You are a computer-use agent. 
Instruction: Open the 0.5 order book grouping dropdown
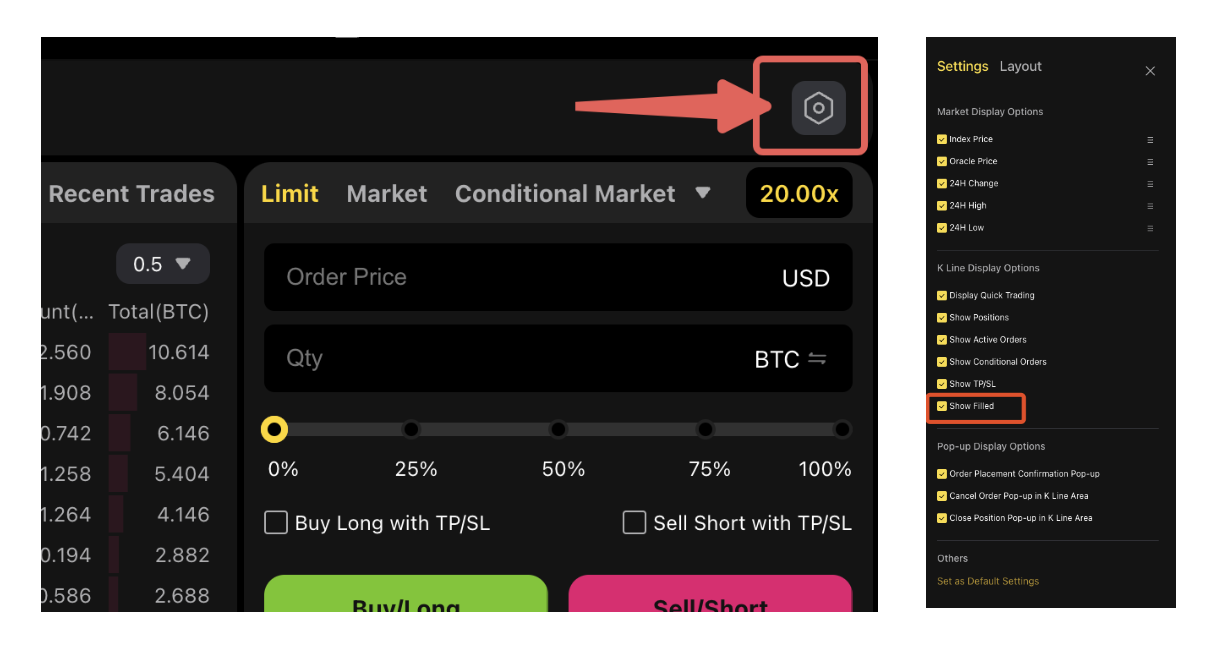pyautogui.click(x=163, y=264)
